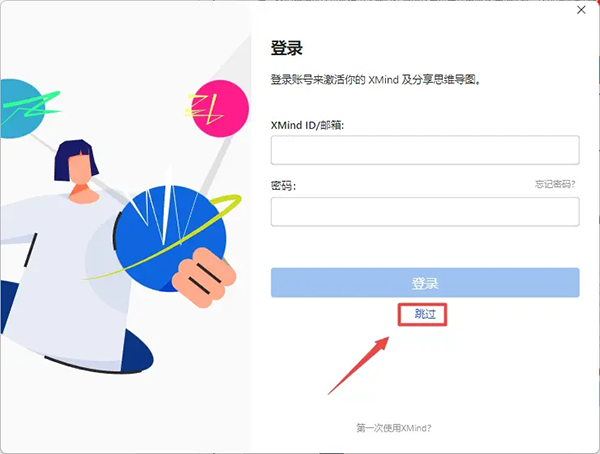Click the 登录账号来激活你的 XMind description text
The image size is (600, 454).
375,80
